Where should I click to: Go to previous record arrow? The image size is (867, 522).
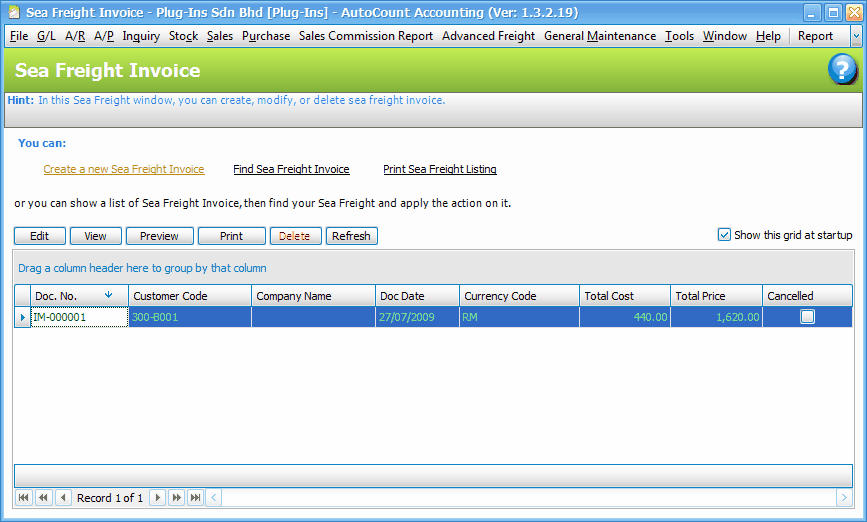(x=63, y=498)
